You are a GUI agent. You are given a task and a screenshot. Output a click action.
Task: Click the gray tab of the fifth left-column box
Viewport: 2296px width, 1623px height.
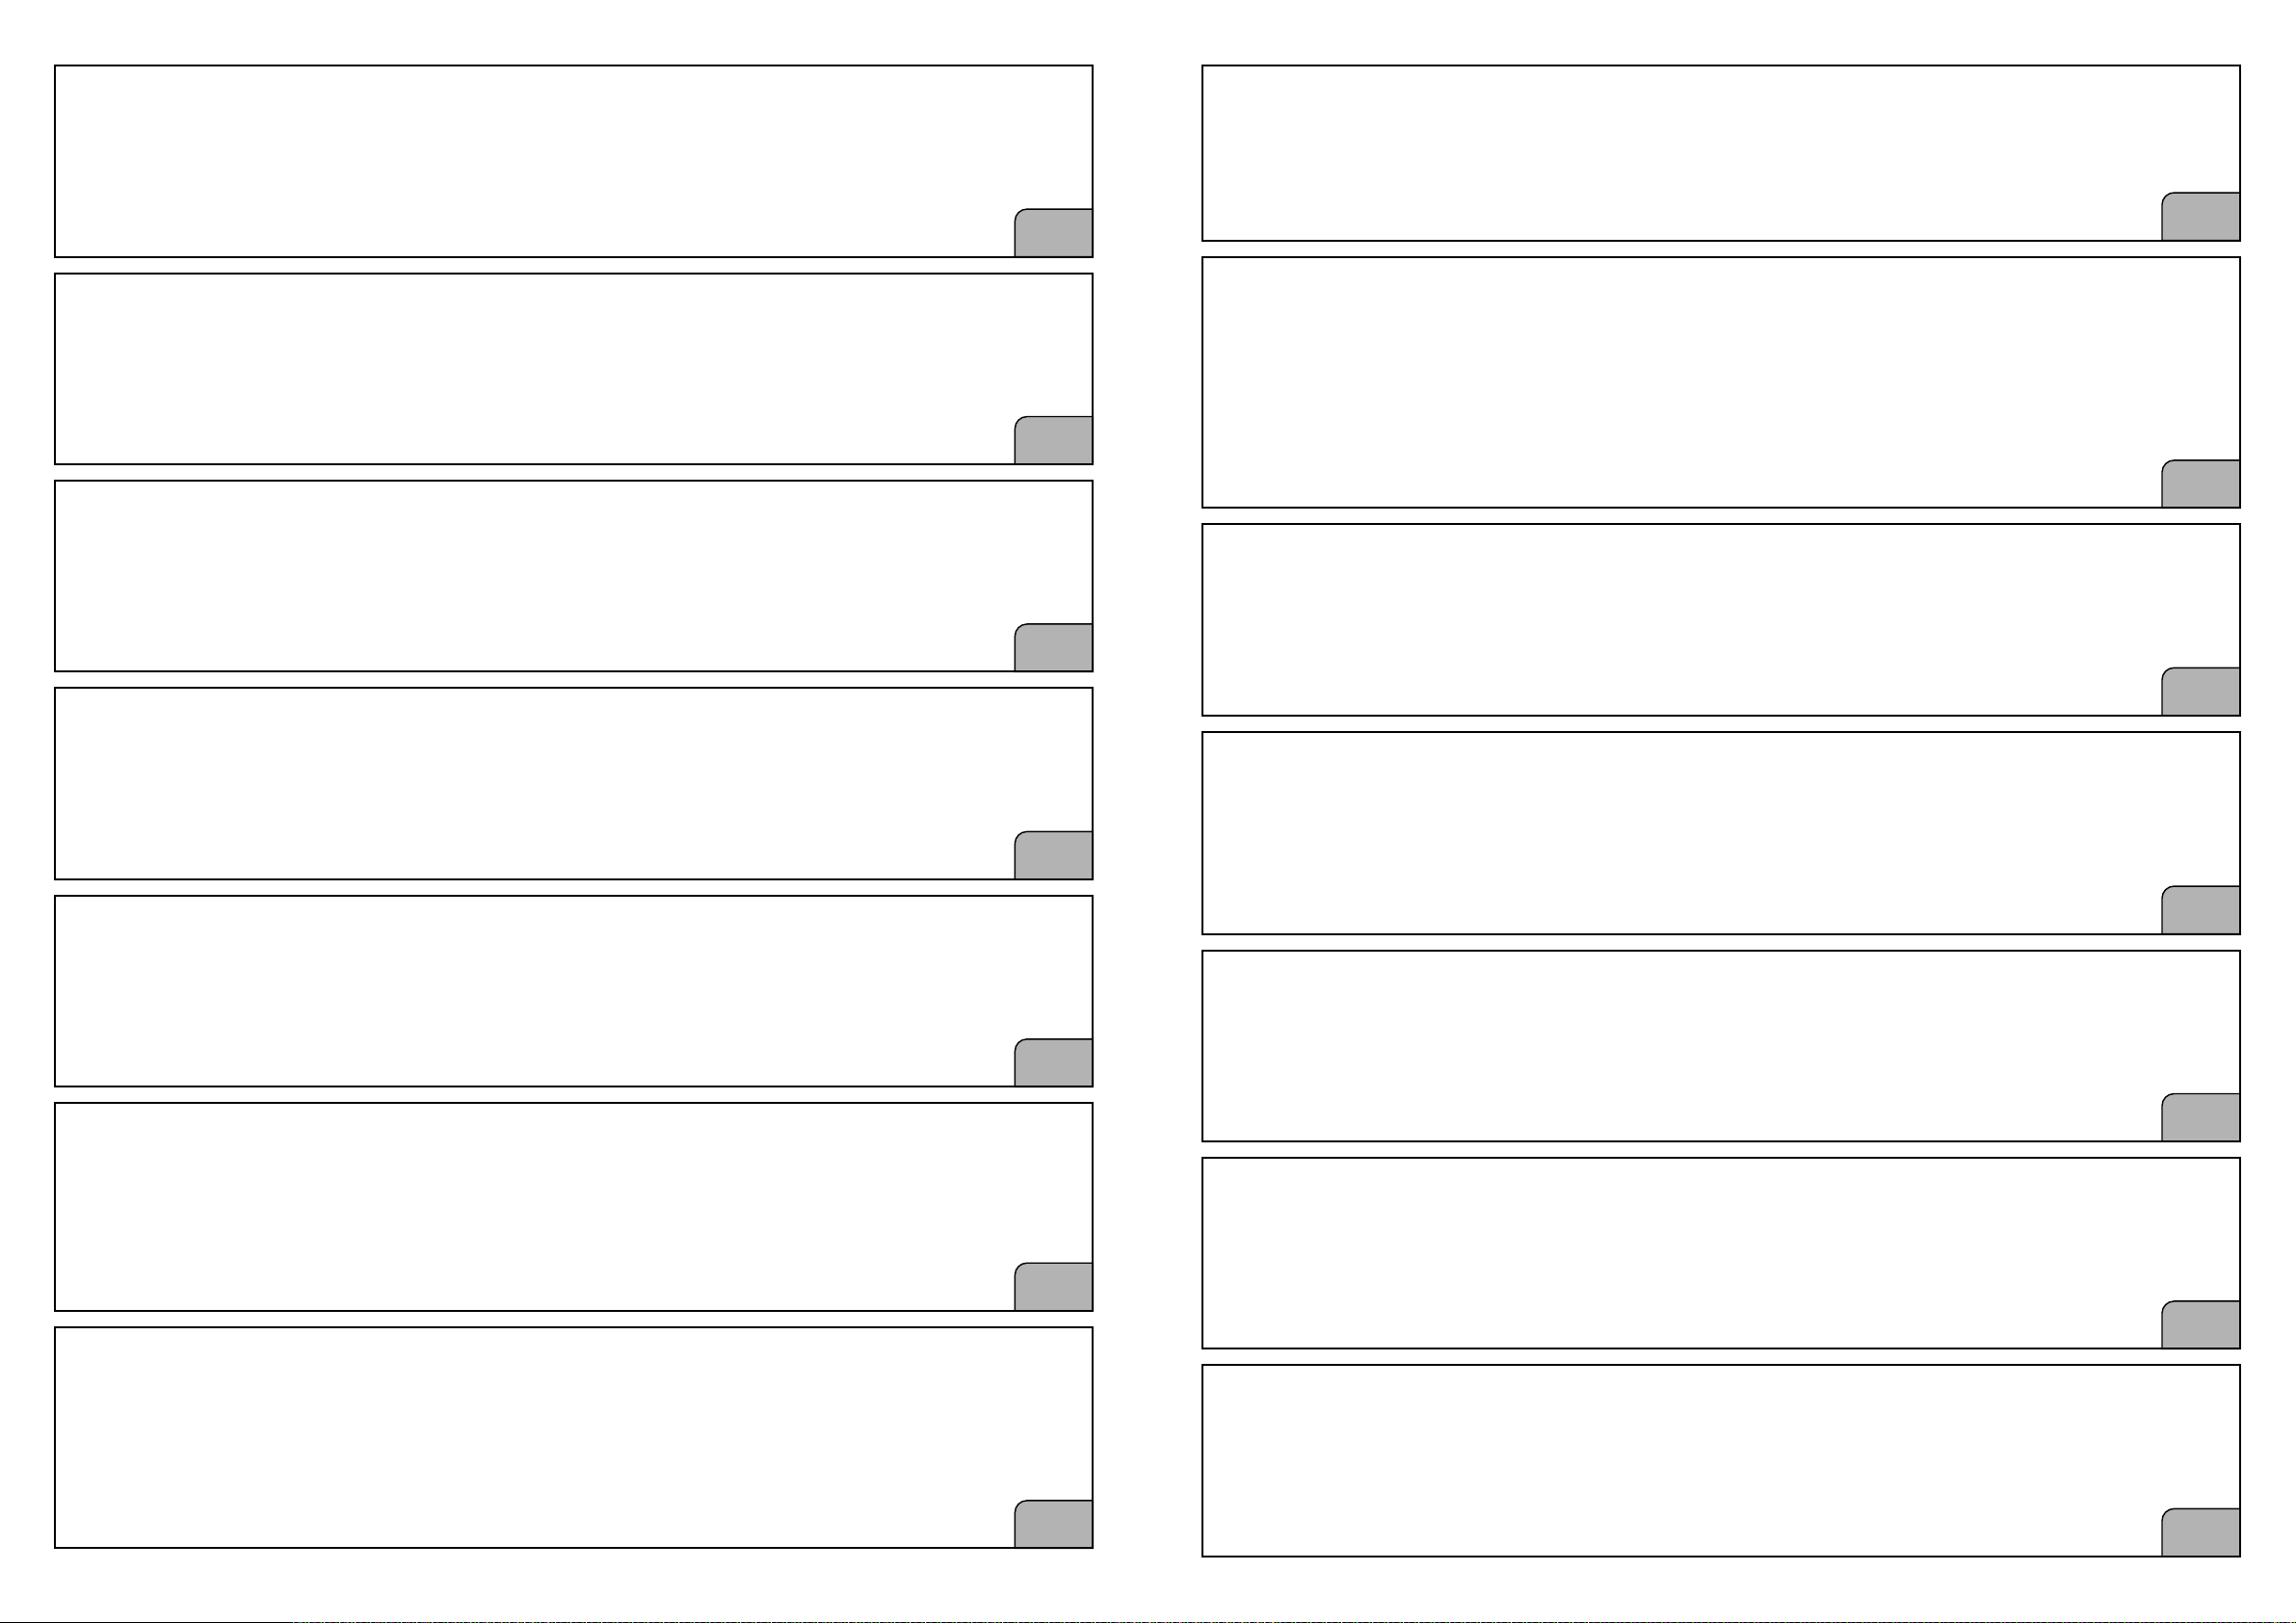[1053, 1062]
